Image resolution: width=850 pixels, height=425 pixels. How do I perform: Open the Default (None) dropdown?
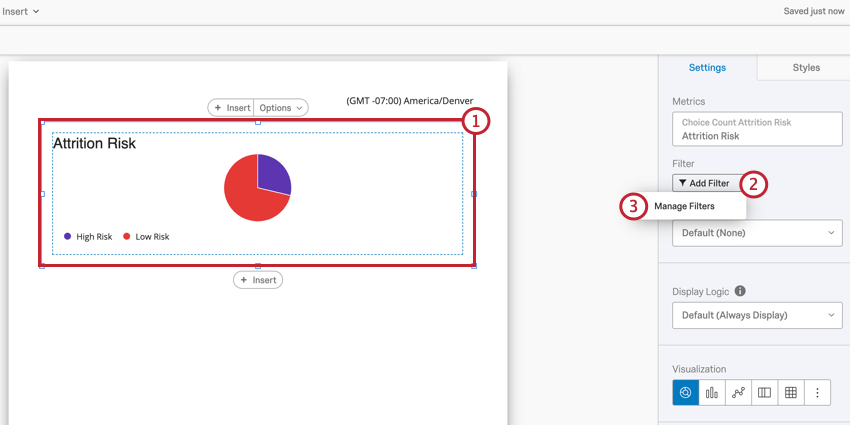coord(757,233)
